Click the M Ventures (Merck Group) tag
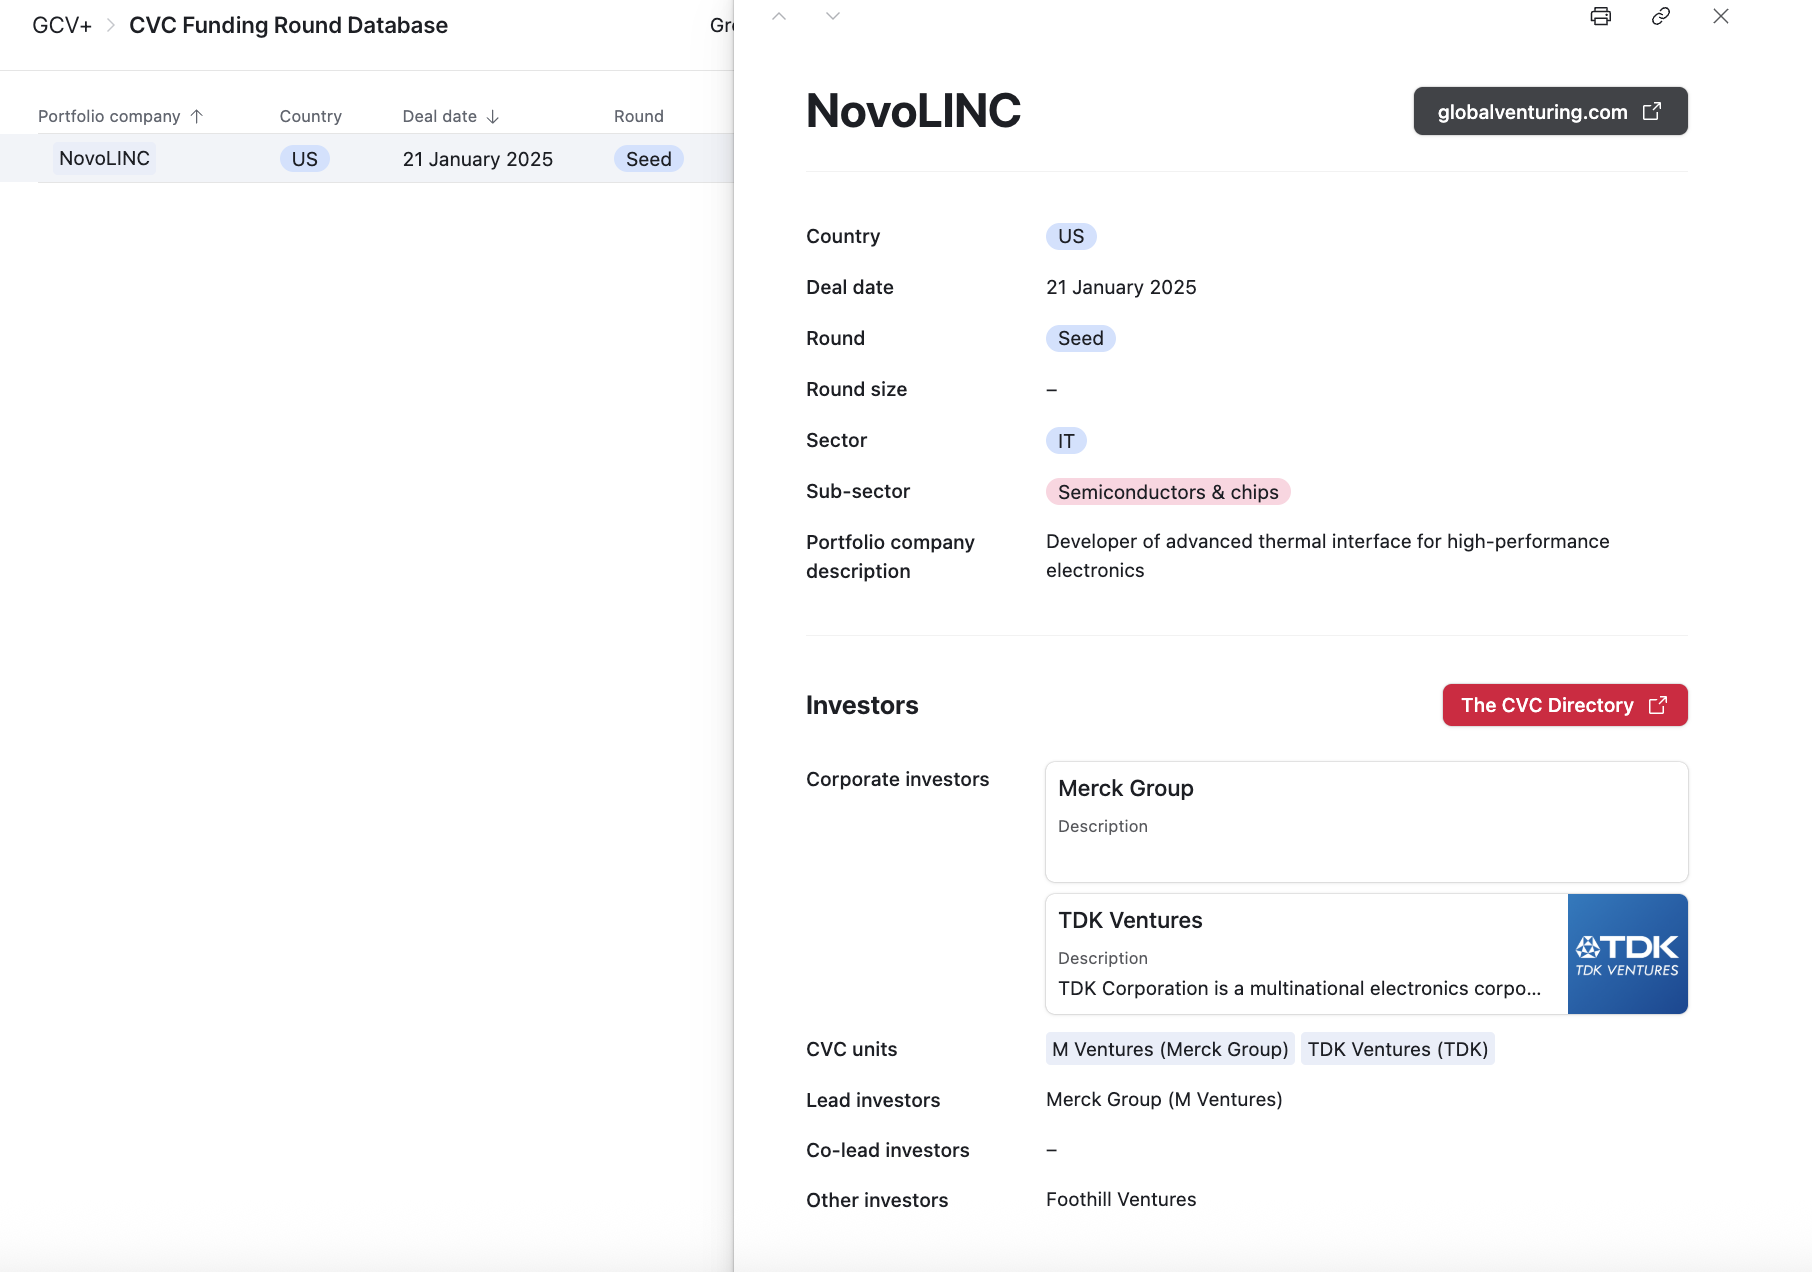Viewport: 1812px width, 1272px height. 1169,1049
